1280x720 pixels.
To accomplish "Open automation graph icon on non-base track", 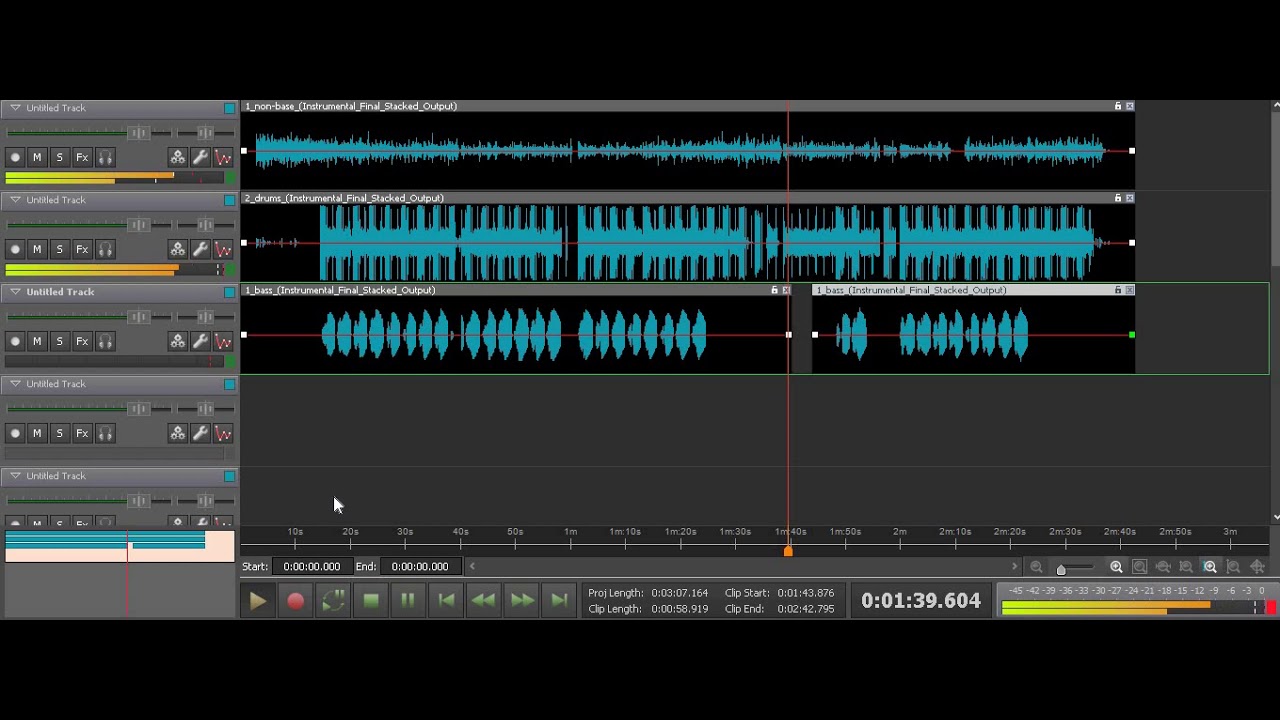I will click(x=223, y=157).
